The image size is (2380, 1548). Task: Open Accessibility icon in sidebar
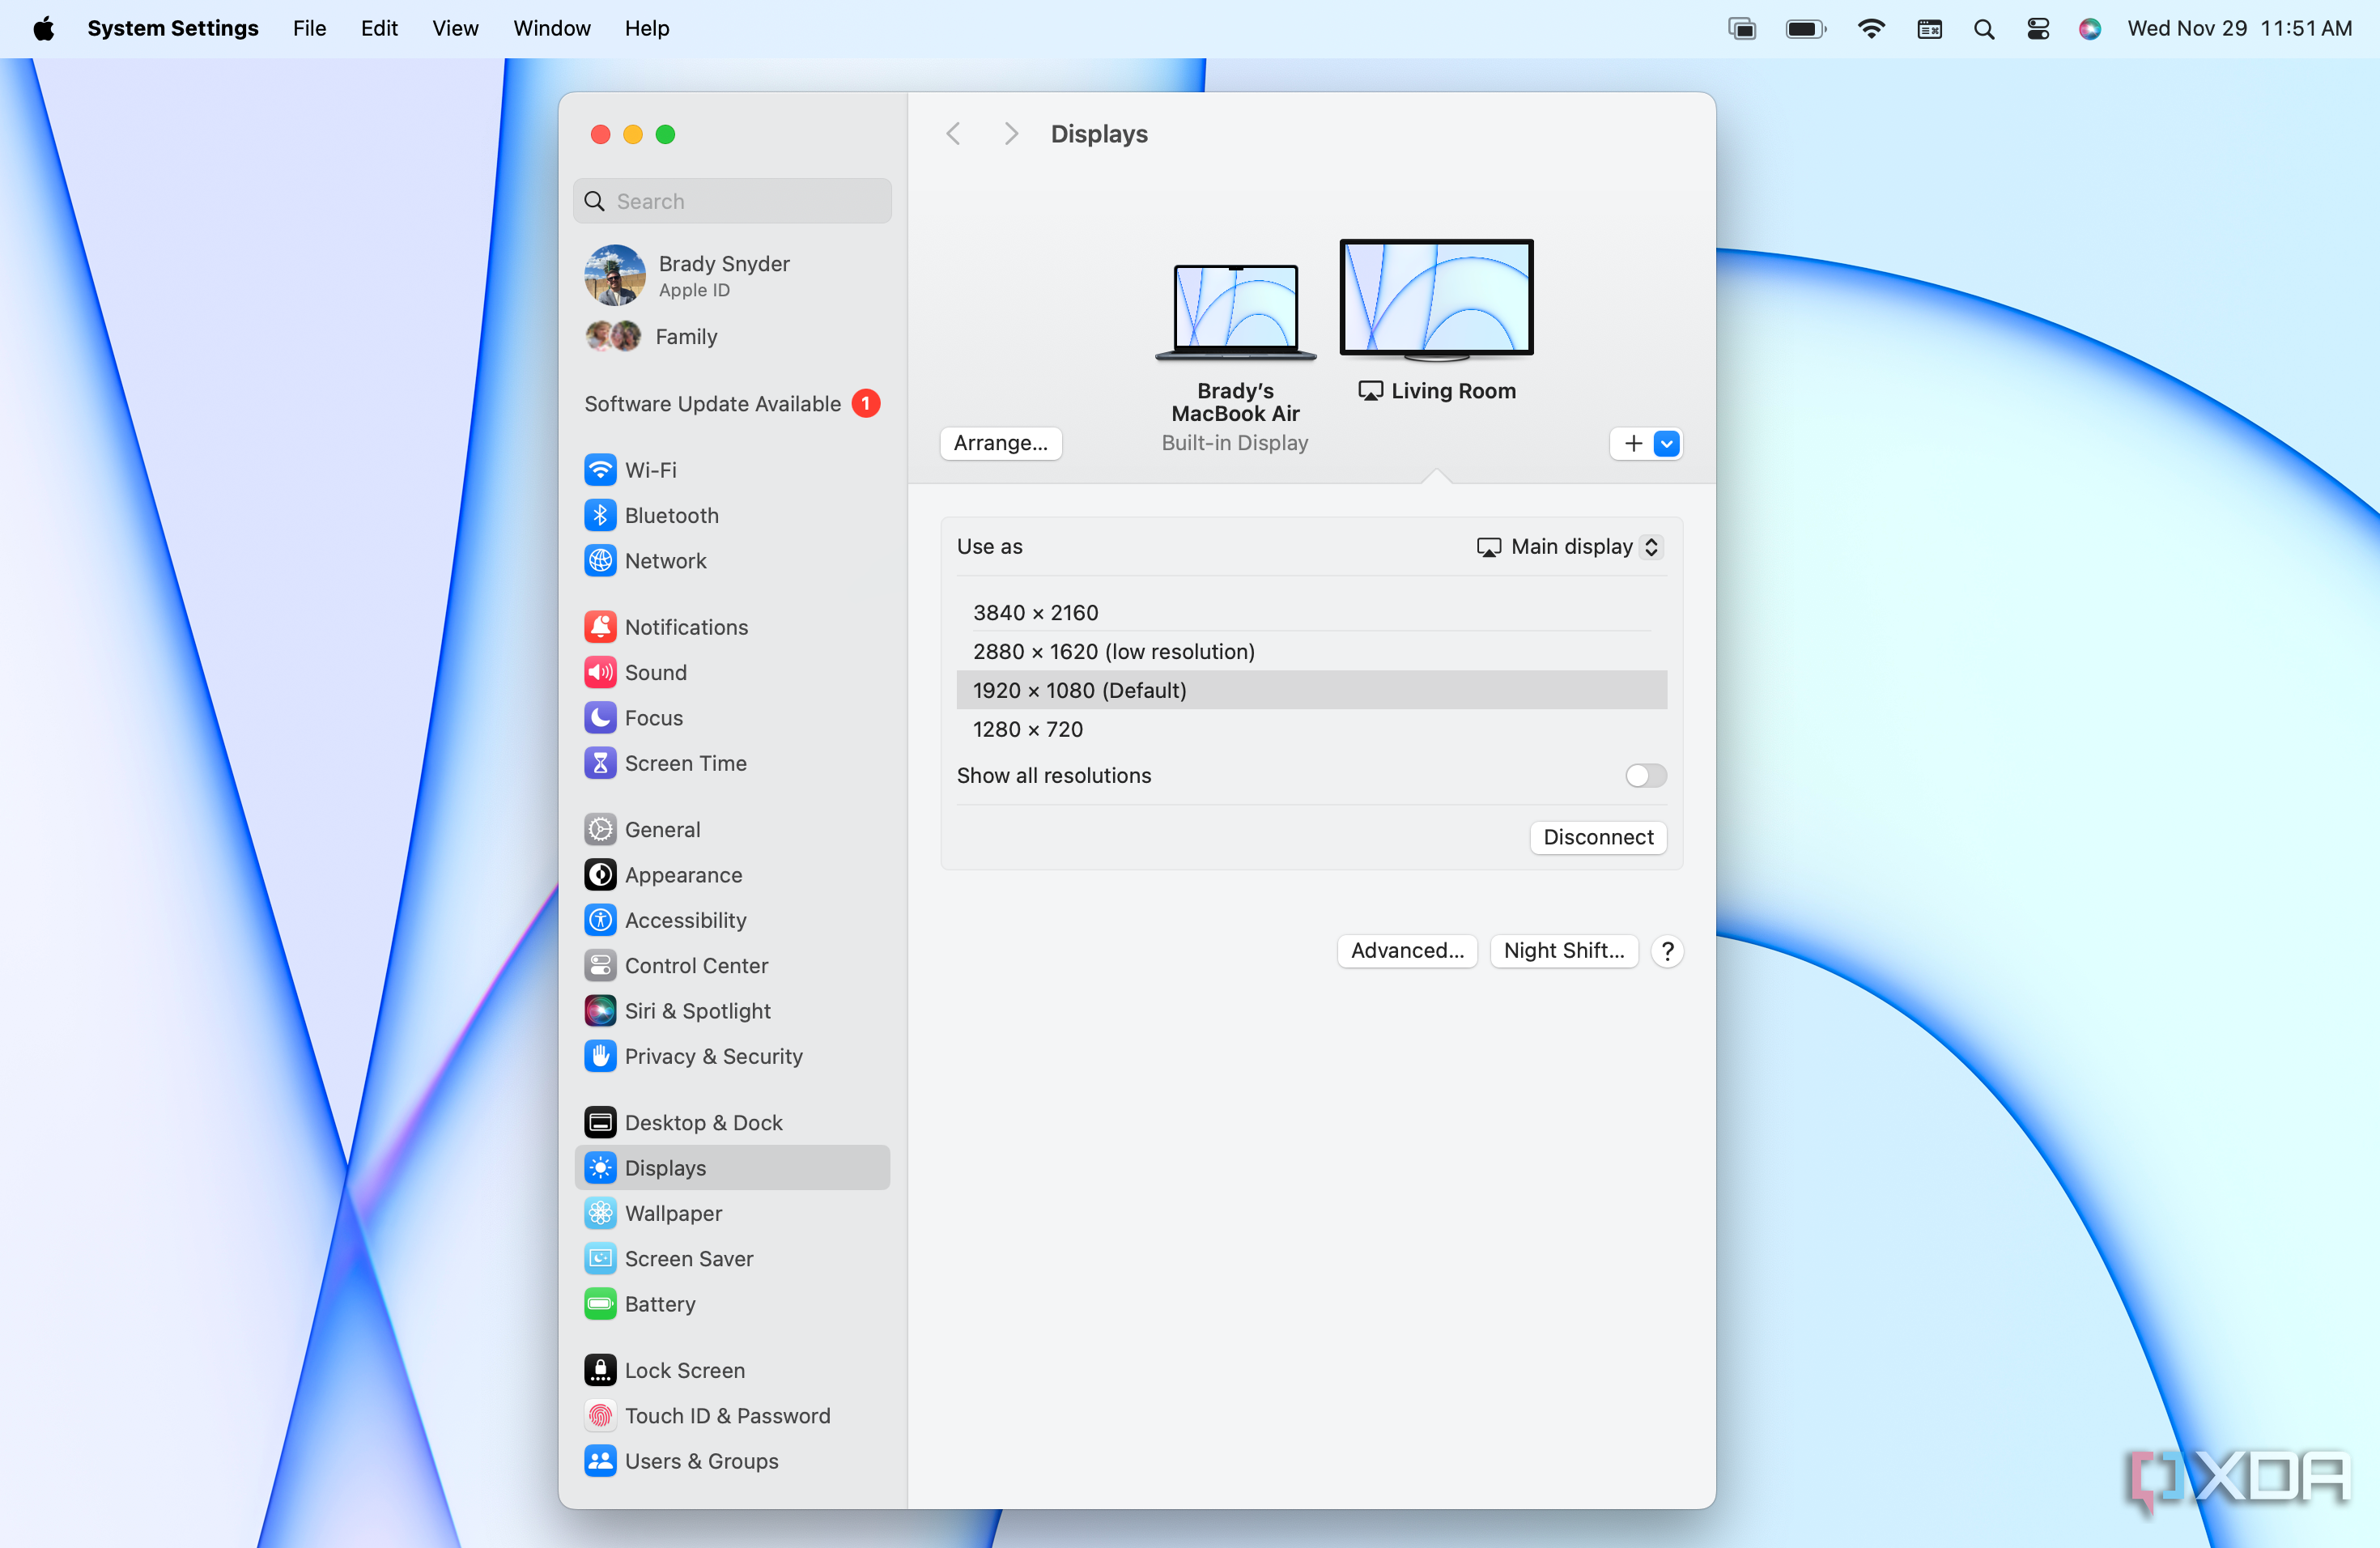[600, 920]
